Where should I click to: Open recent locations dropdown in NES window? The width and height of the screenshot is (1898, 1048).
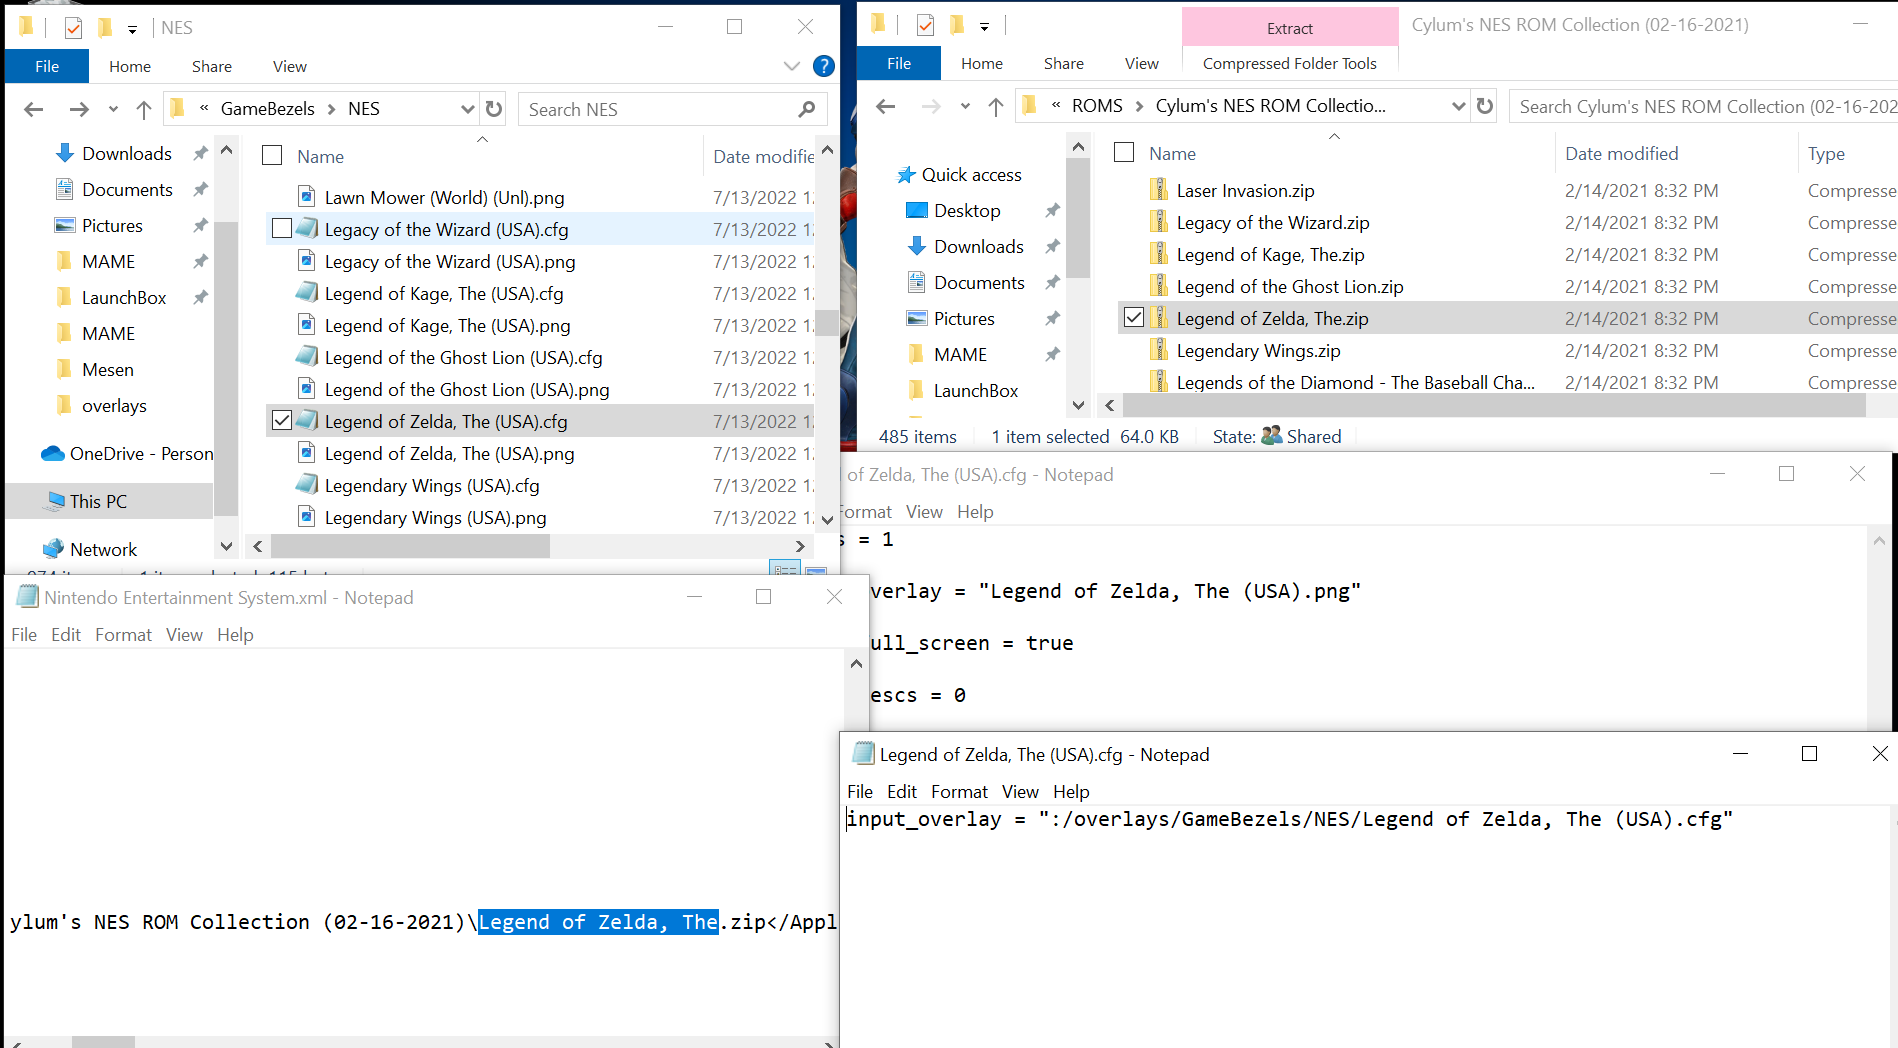coord(113,109)
